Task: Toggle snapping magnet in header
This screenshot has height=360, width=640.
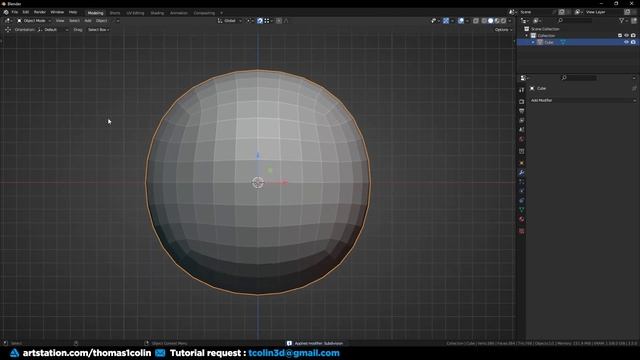Action: (260, 20)
